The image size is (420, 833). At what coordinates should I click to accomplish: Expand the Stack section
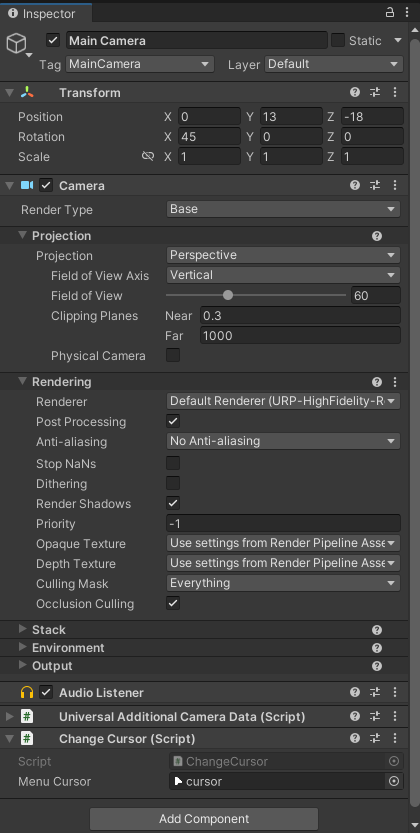[22, 630]
